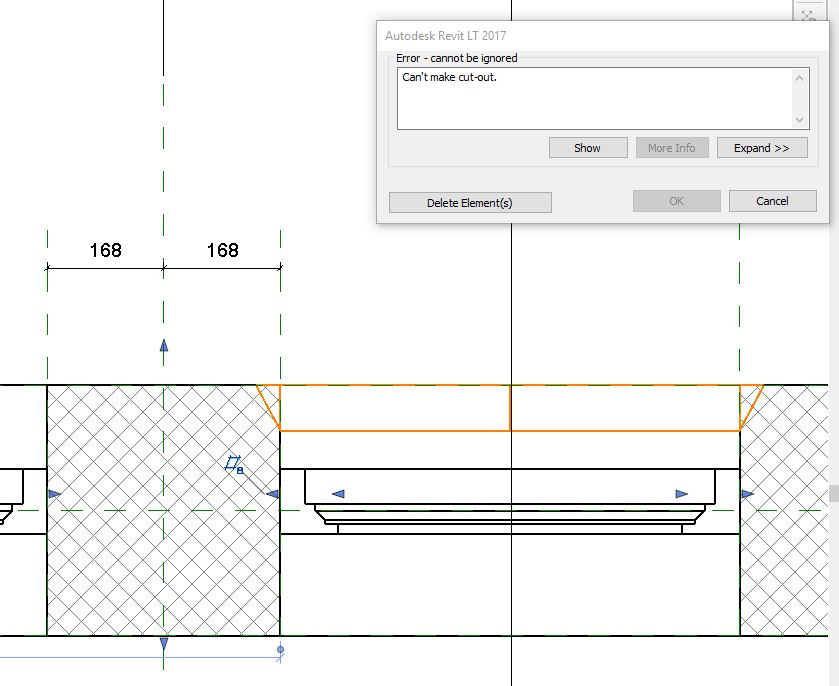Screen dimensions: 839x686
Task: Click the scroll-up arrow in the error text box
Action: coord(798,78)
